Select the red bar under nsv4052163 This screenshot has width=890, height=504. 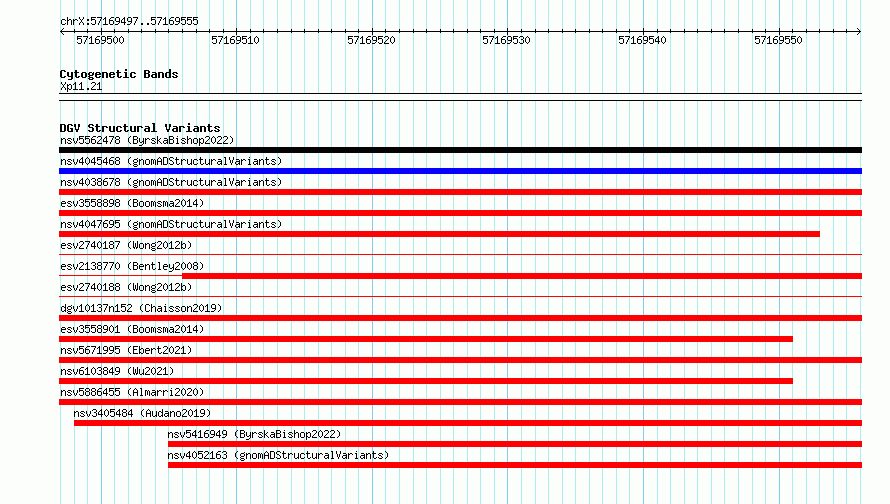coord(515,465)
